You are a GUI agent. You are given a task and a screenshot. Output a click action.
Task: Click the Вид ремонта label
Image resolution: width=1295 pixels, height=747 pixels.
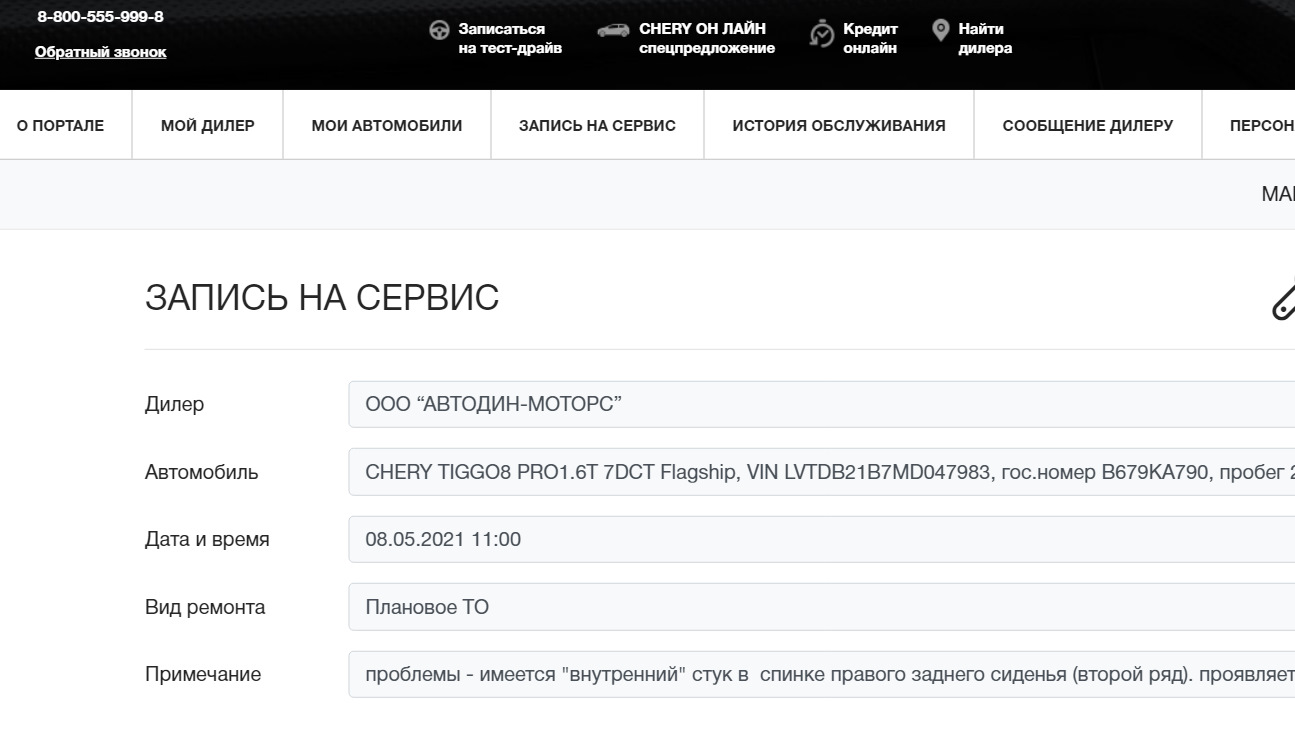205,607
